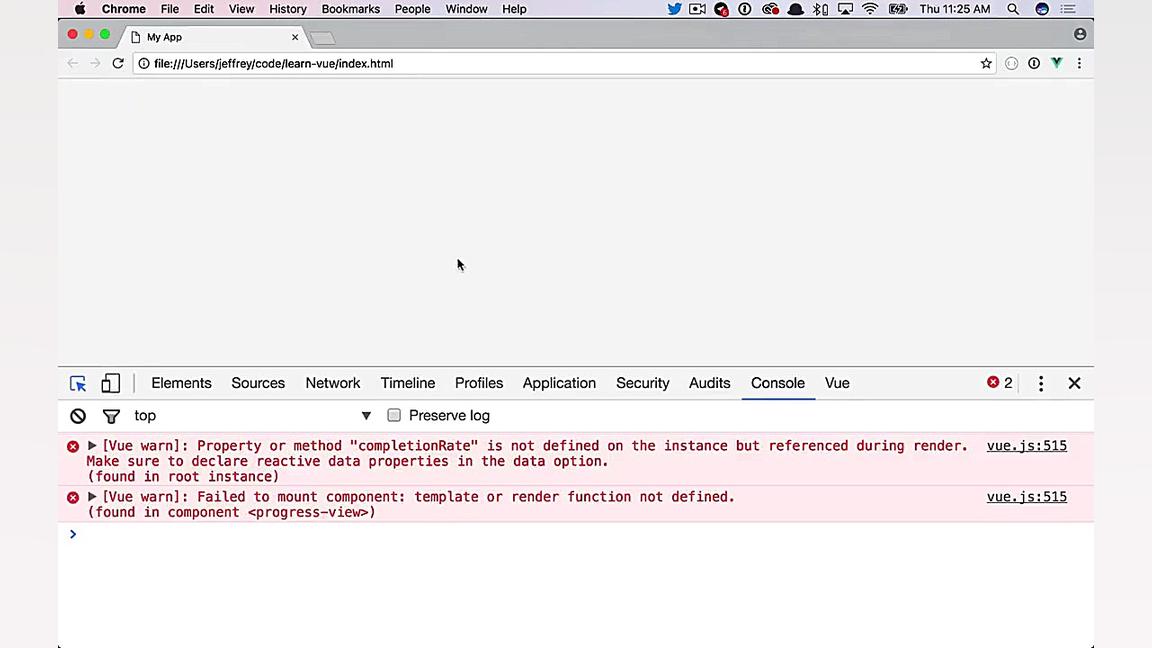This screenshot has width=1152, height=648.
Task: Select the inspect element picker icon
Action: click(78, 384)
